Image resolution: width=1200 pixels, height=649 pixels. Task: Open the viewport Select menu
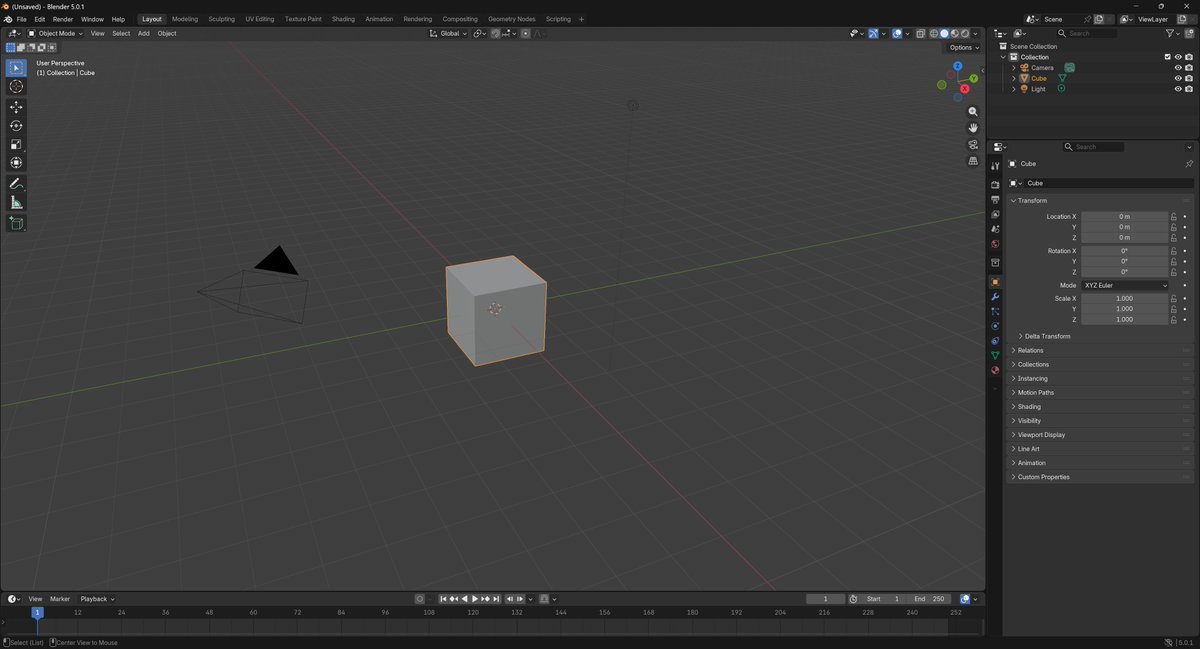tap(121, 33)
